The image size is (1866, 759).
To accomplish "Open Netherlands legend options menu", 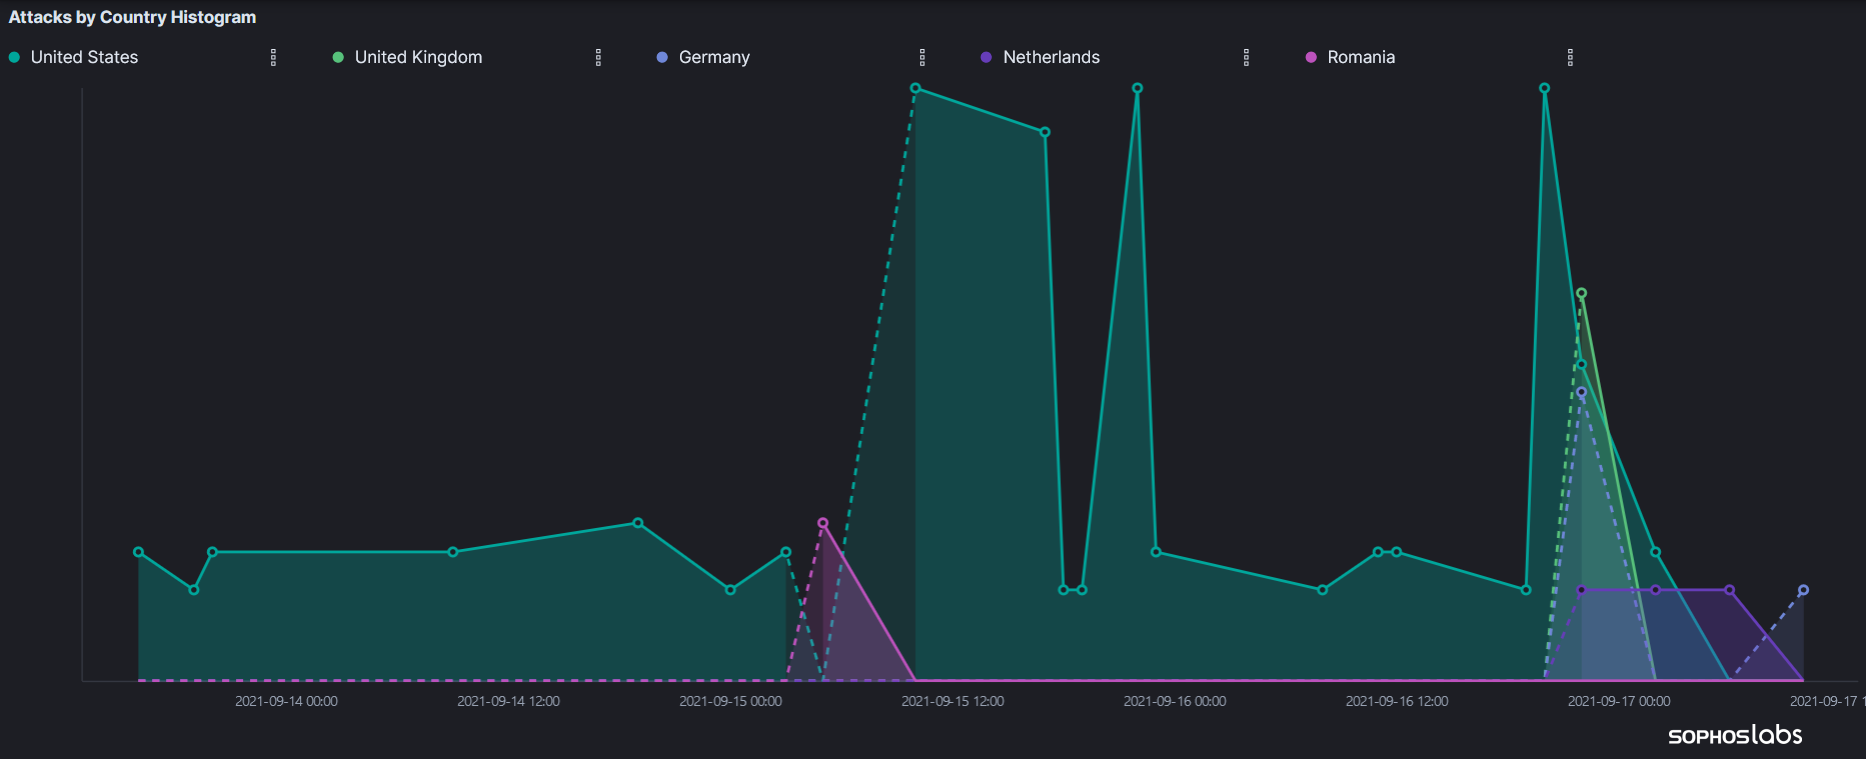I will coord(1246,58).
